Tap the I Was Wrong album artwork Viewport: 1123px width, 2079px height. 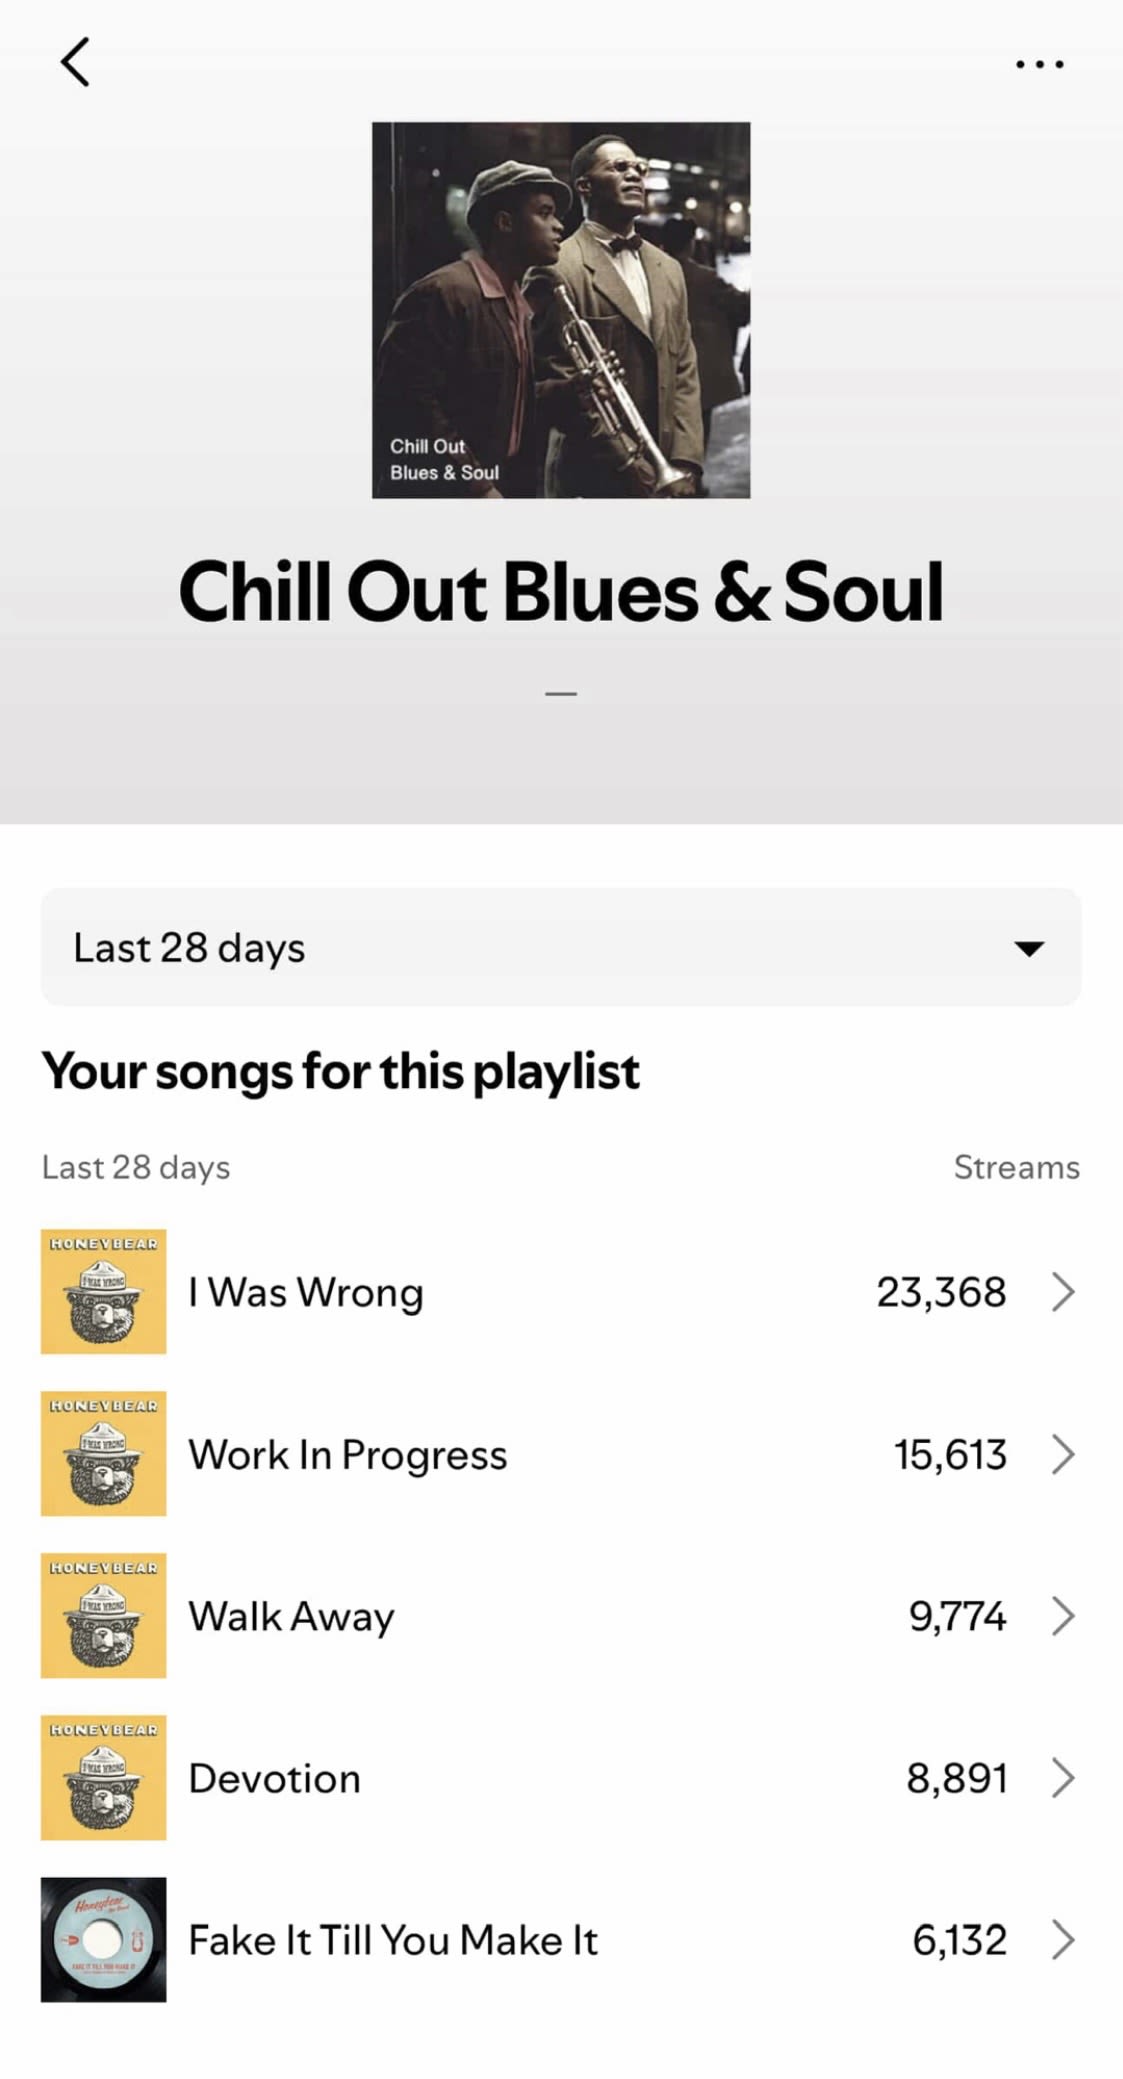[x=103, y=1291]
